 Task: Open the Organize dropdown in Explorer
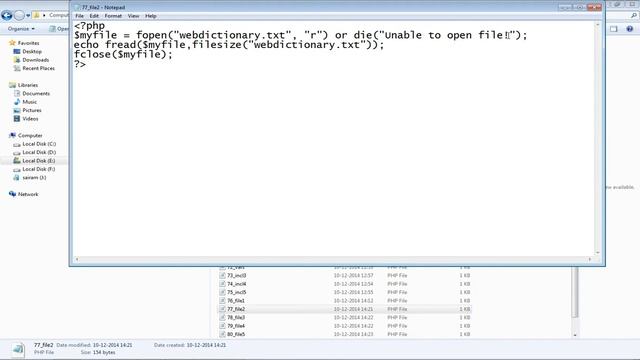21,29
